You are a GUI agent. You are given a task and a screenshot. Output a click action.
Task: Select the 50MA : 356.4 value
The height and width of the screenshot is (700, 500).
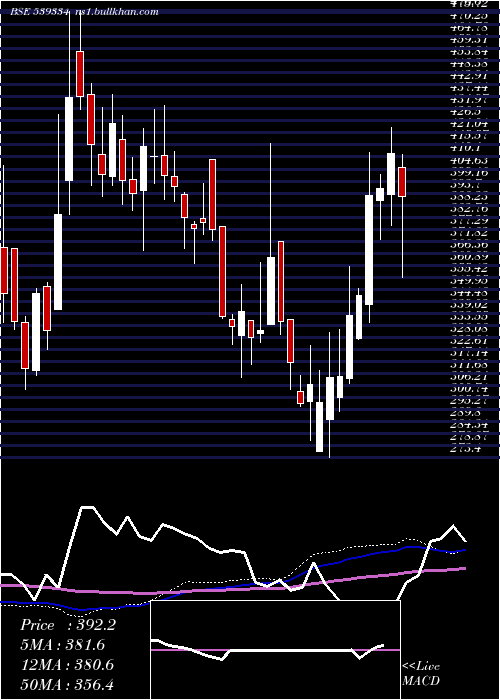pyautogui.click(x=68, y=685)
